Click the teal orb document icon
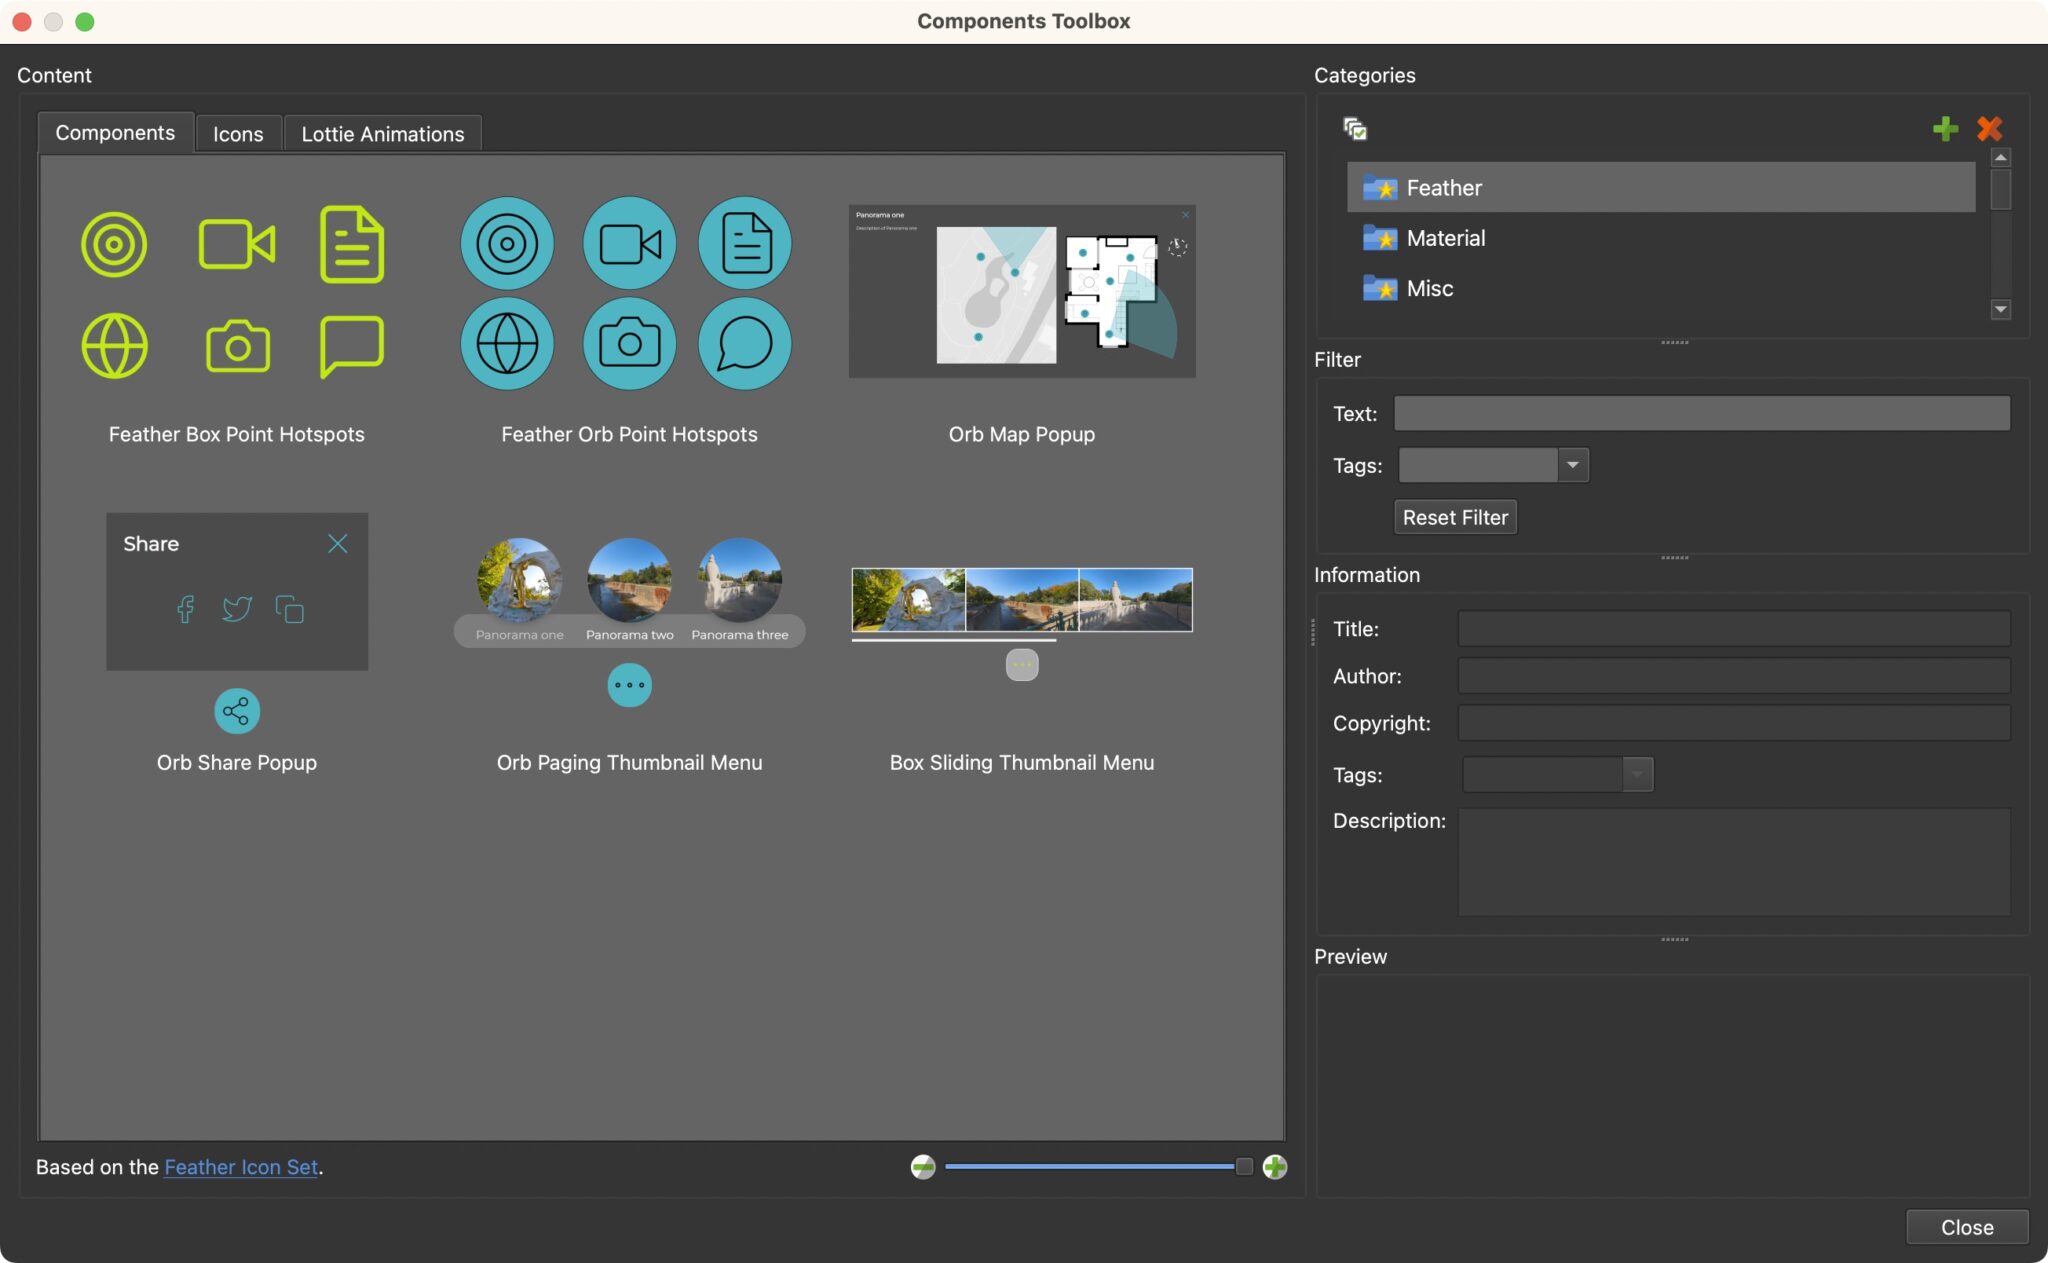This screenshot has height=1263, width=2048. pos(745,243)
